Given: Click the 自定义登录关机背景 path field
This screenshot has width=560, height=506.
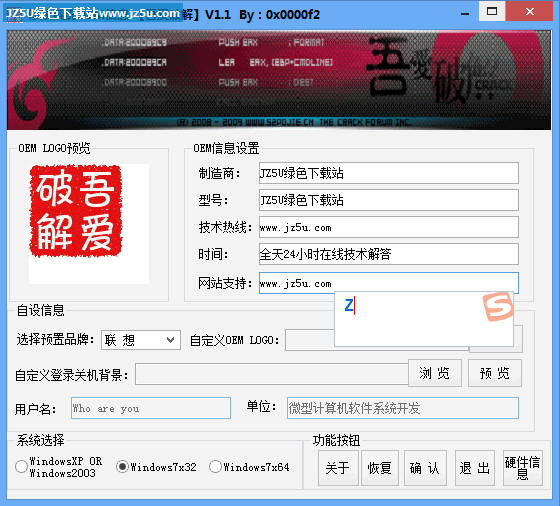Looking at the screenshot, I should [x=272, y=374].
